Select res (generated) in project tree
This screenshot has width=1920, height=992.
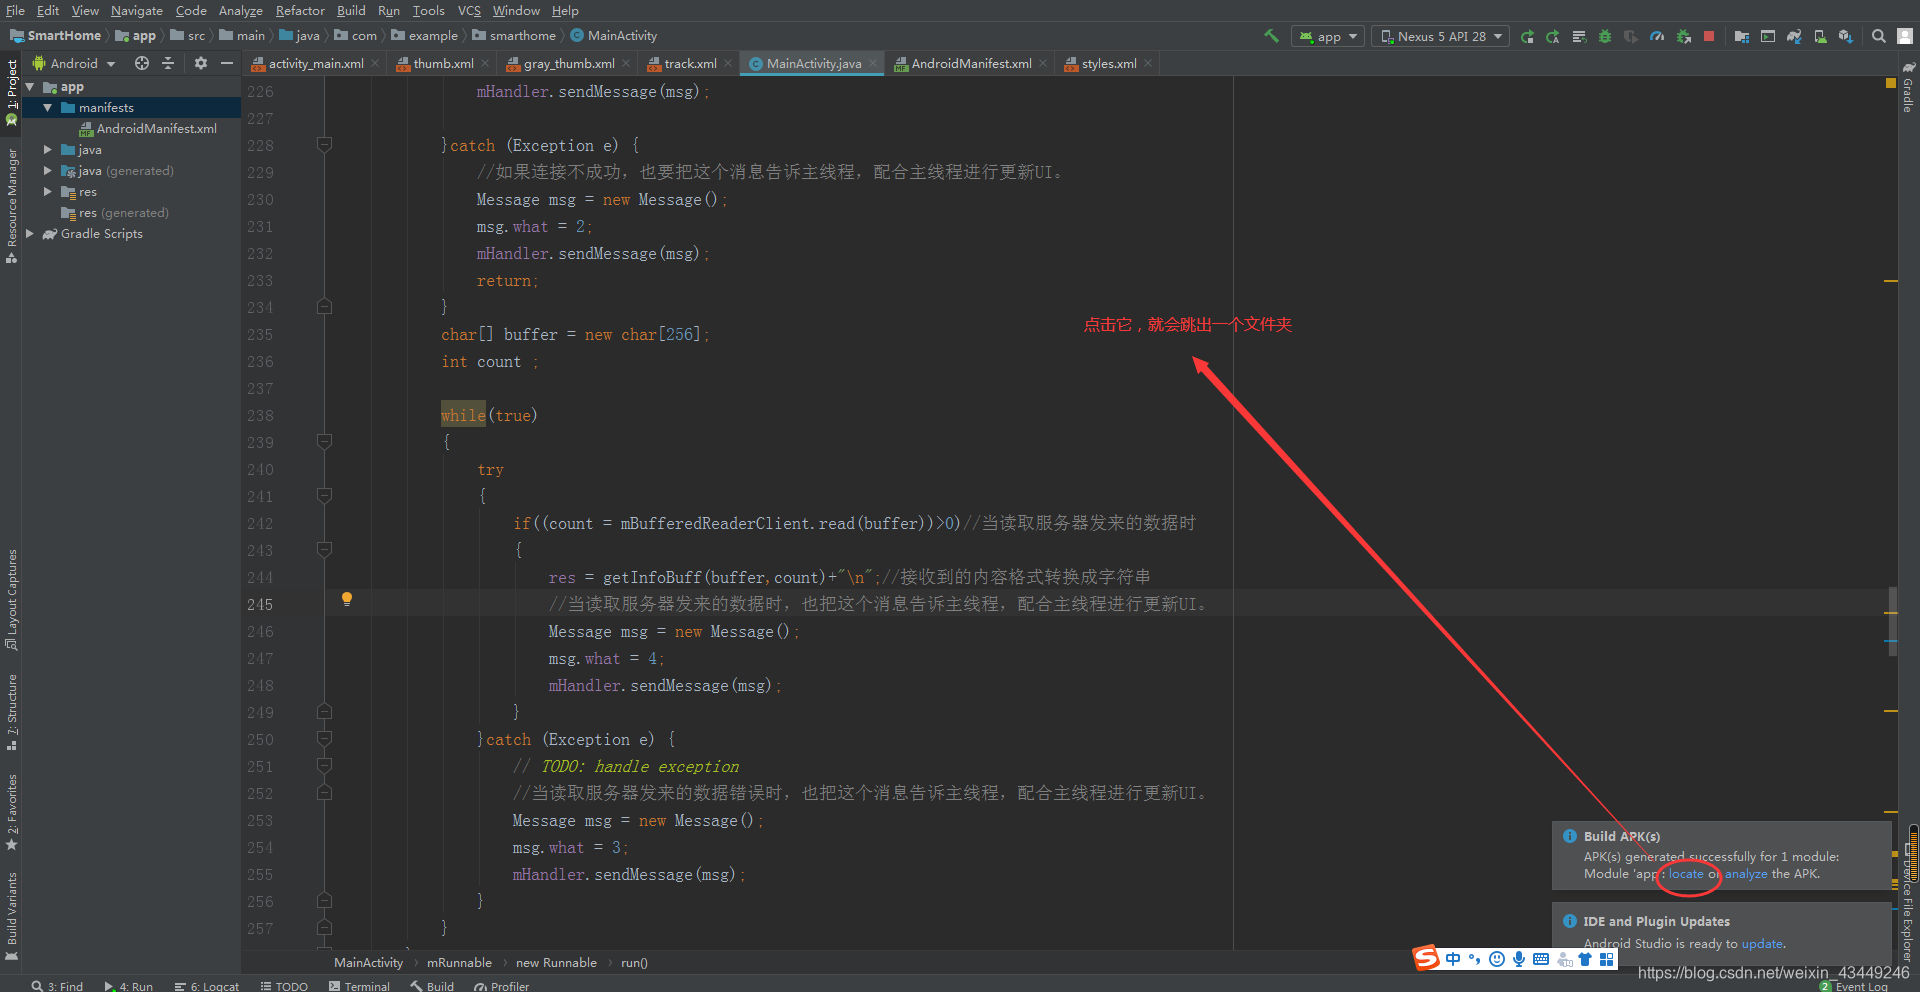click(x=115, y=212)
